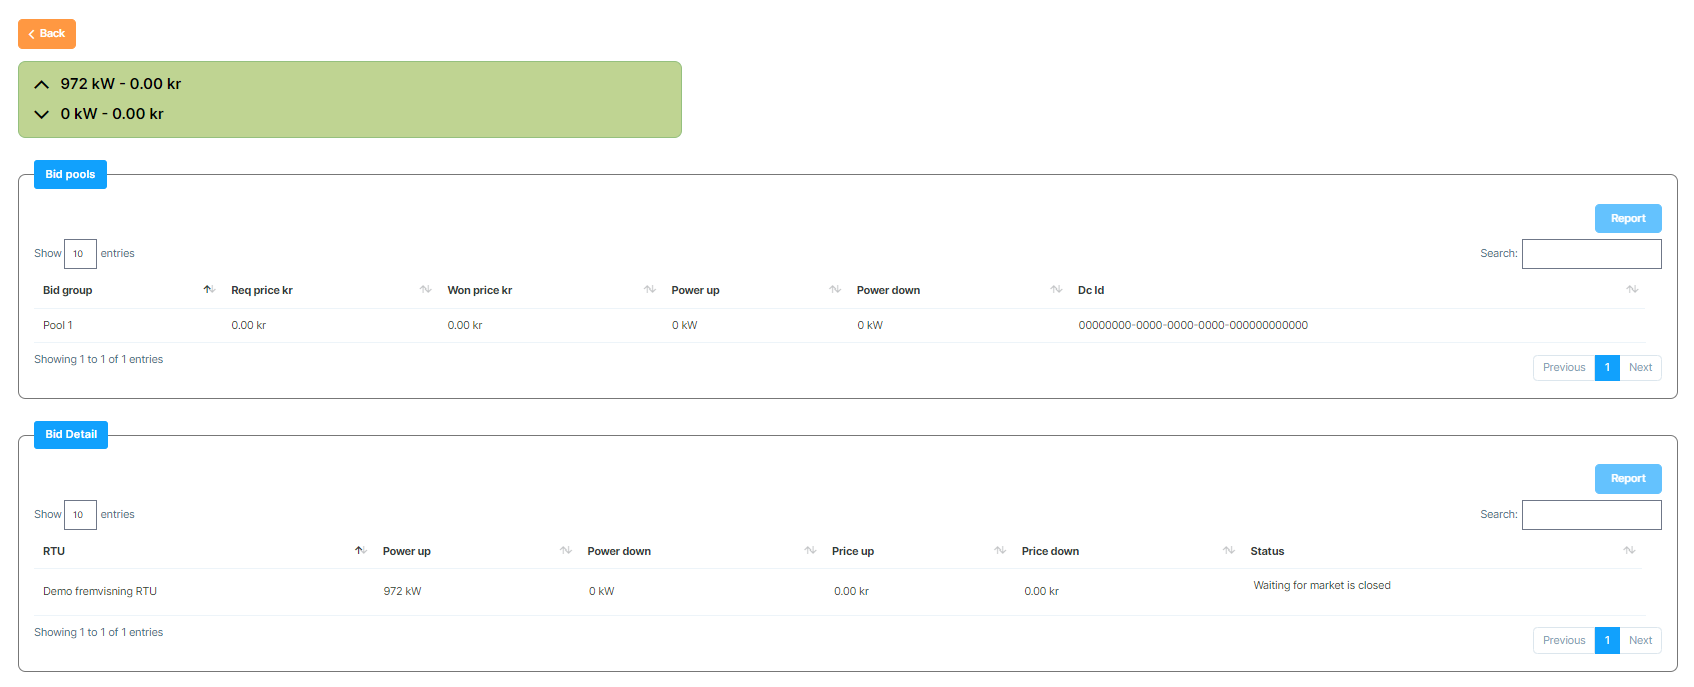Sort by Won price kr column arrow
The width and height of the screenshot is (1694, 687).
[650, 290]
